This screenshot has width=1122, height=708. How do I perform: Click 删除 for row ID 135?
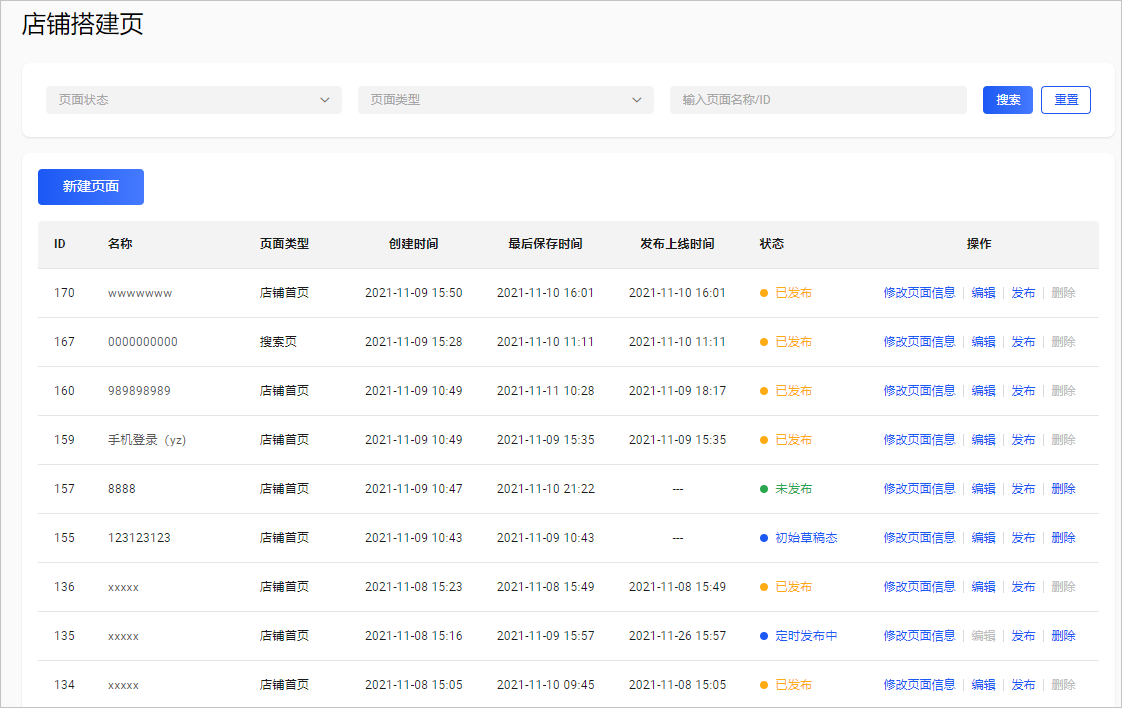1063,636
